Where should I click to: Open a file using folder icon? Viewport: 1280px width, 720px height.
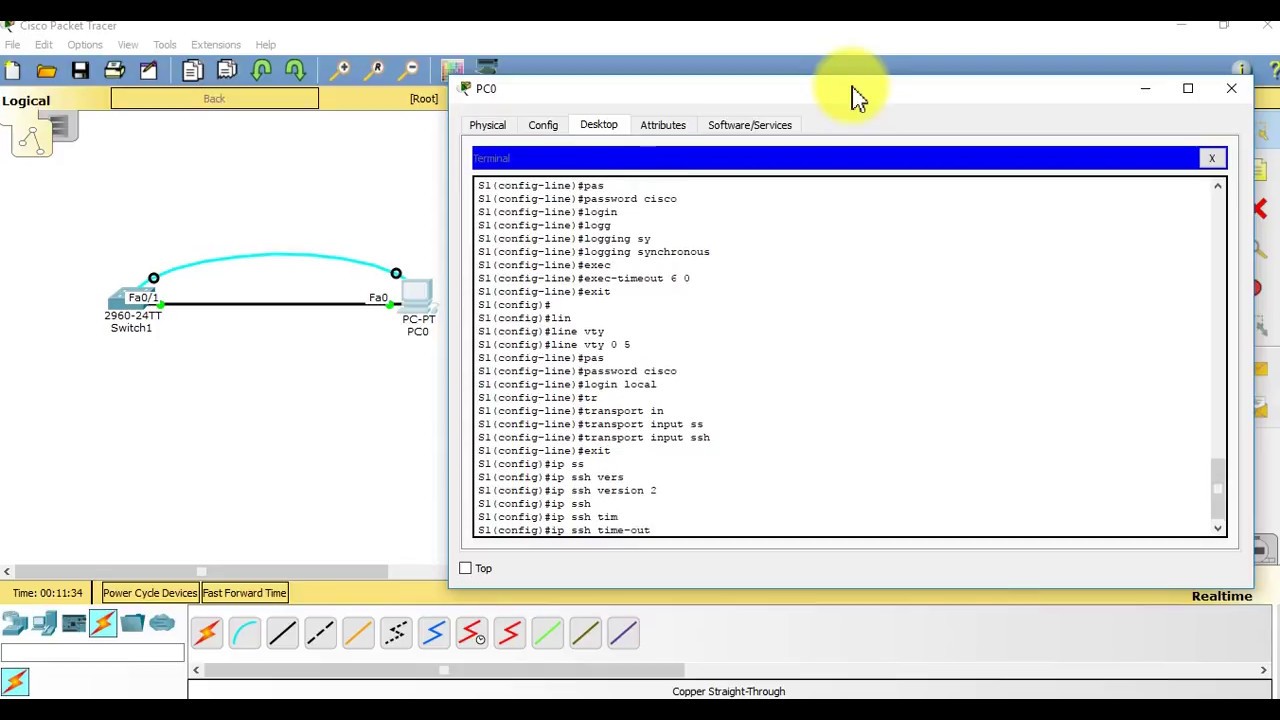click(x=46, y=70)
